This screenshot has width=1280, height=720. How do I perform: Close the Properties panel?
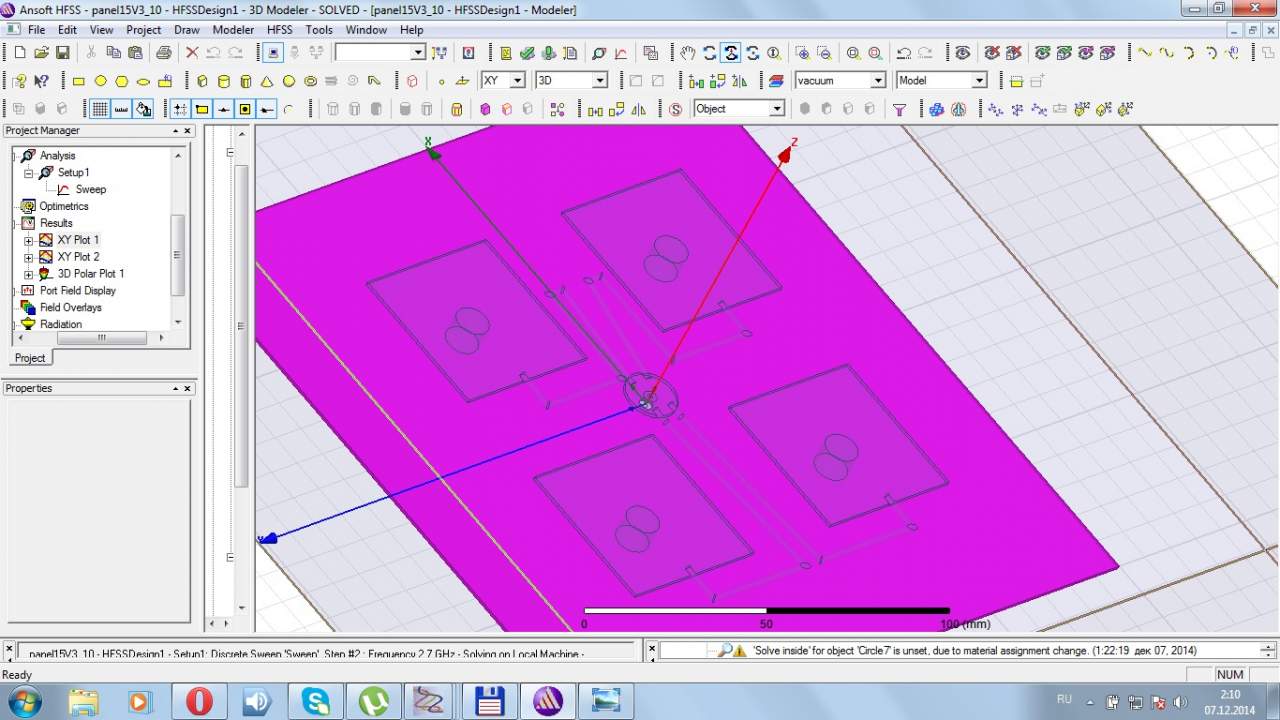coord(187,389)
